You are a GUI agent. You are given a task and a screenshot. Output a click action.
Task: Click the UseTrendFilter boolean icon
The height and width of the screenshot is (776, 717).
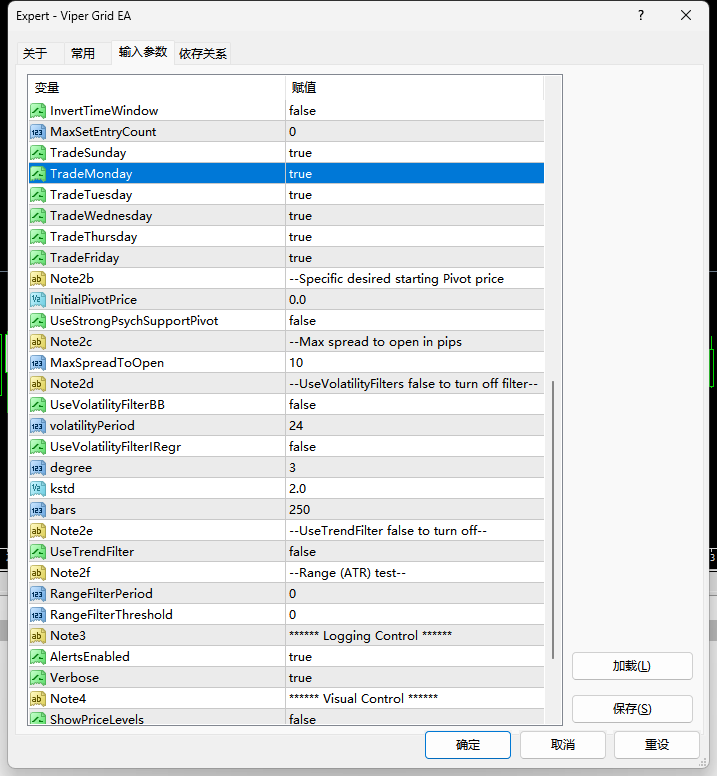38,551
